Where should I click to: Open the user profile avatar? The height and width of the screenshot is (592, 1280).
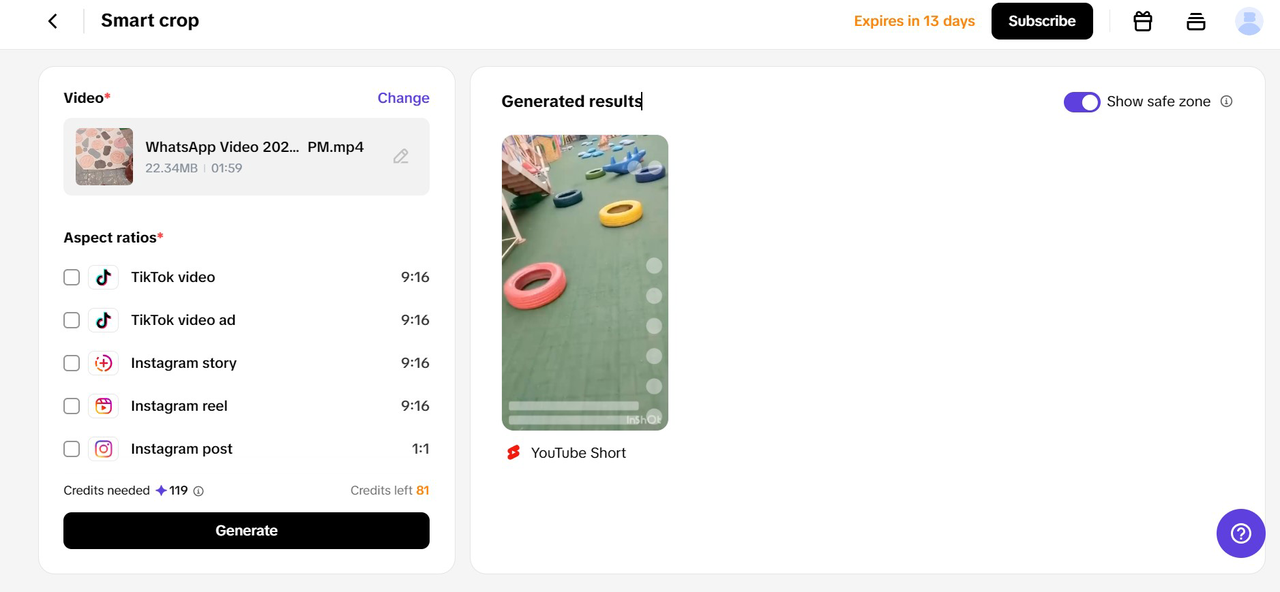click(x=1249, y=21)
